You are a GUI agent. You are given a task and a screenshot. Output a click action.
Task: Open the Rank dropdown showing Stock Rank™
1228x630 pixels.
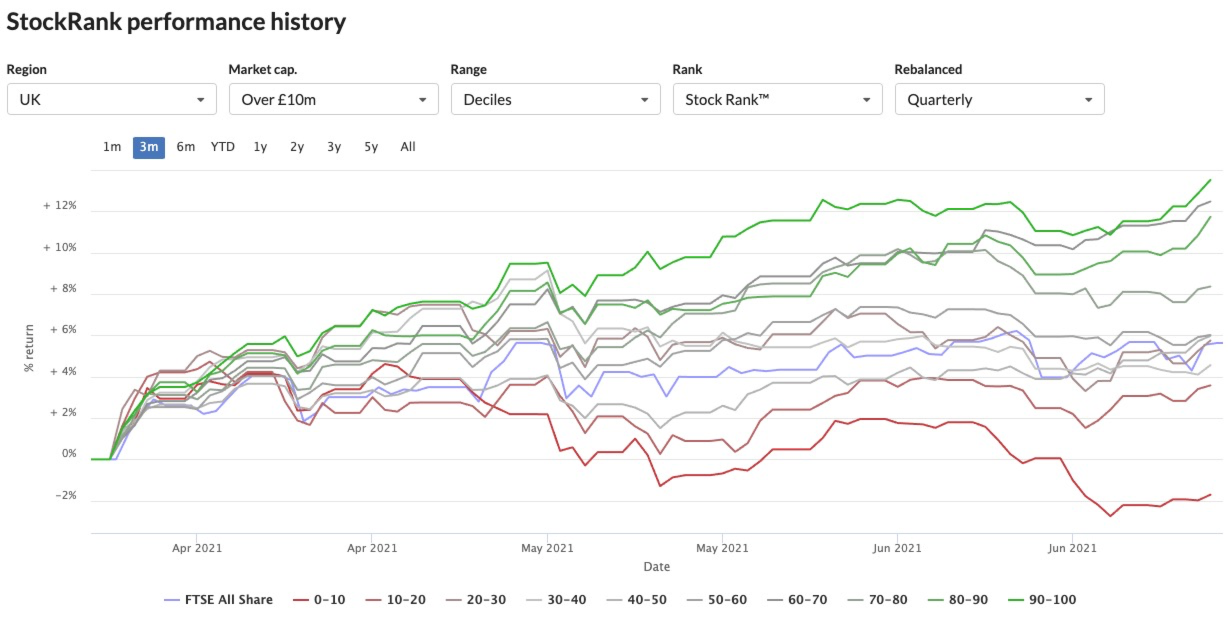[x=778, y=99]
